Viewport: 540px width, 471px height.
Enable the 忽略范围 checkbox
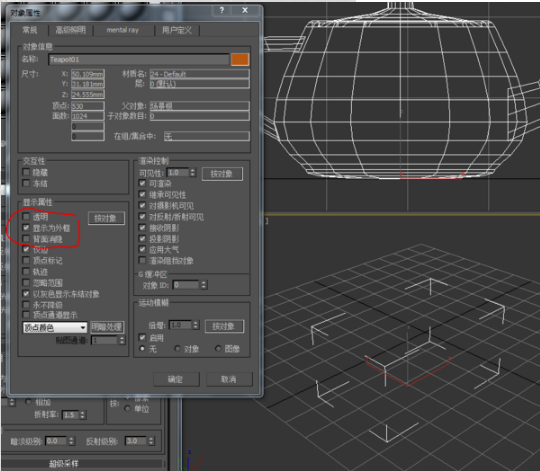pos(26,283)
